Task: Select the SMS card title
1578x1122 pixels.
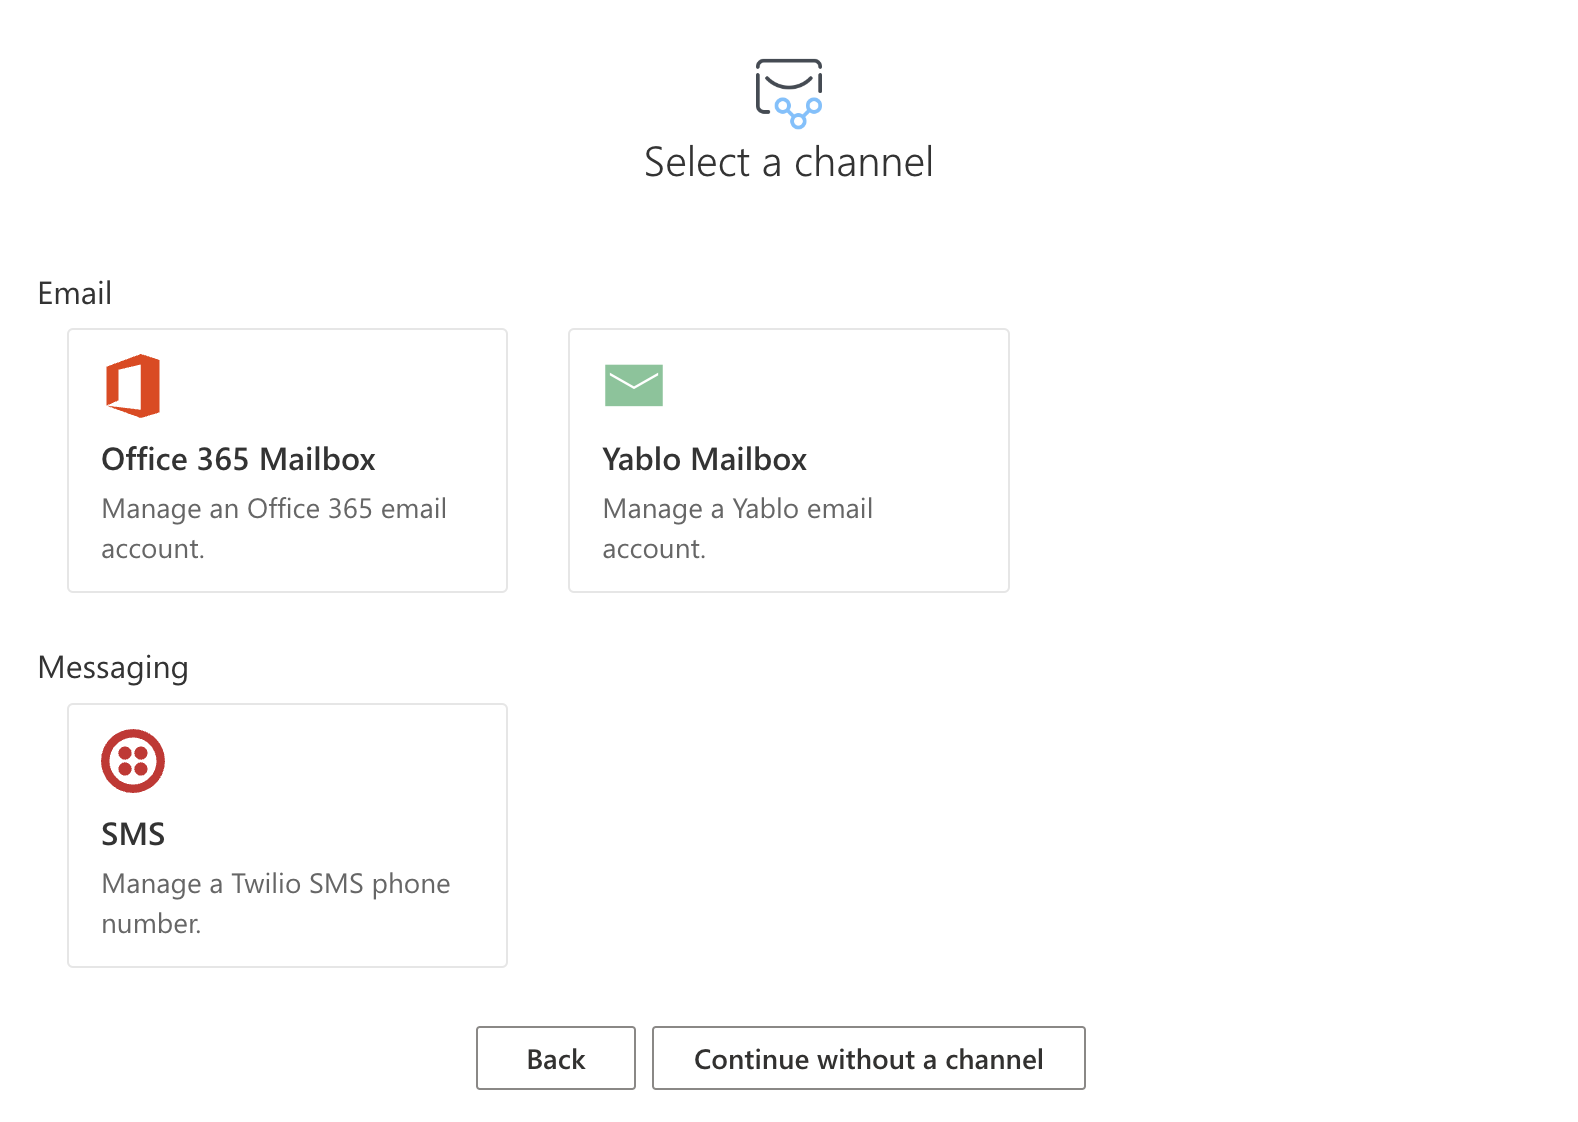Action: pyautogui.click(x=133, y=834)
